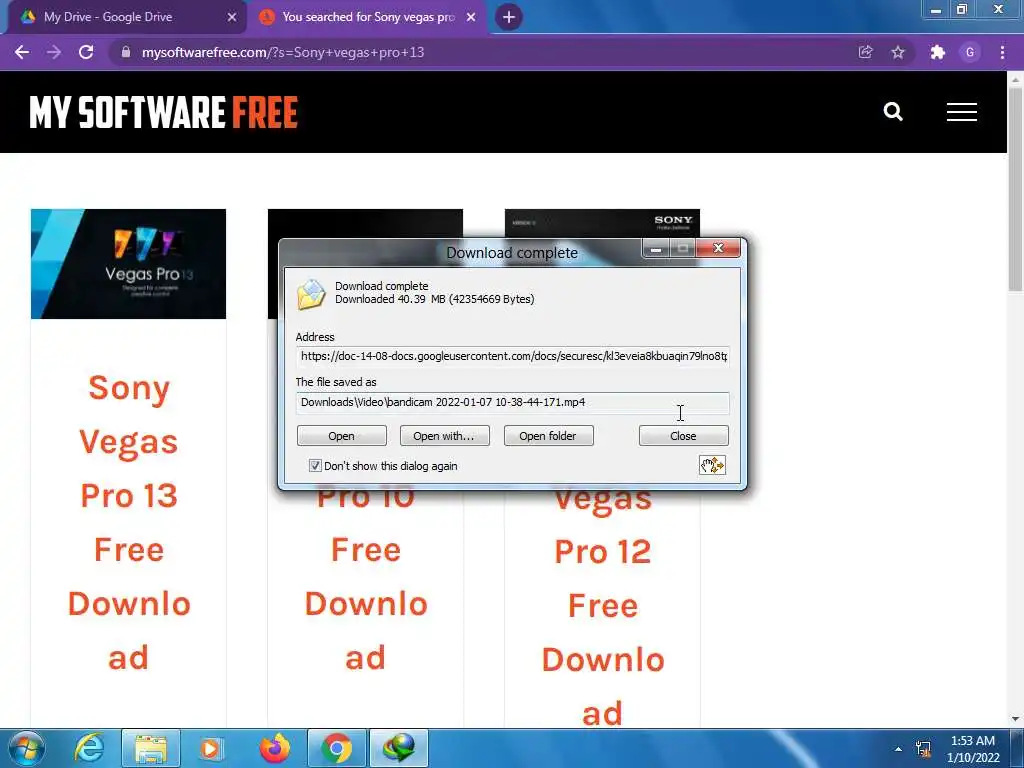Click the scrollbar up arrow
Viewport: 1024px width, 768px height.
pos(1016,78)
